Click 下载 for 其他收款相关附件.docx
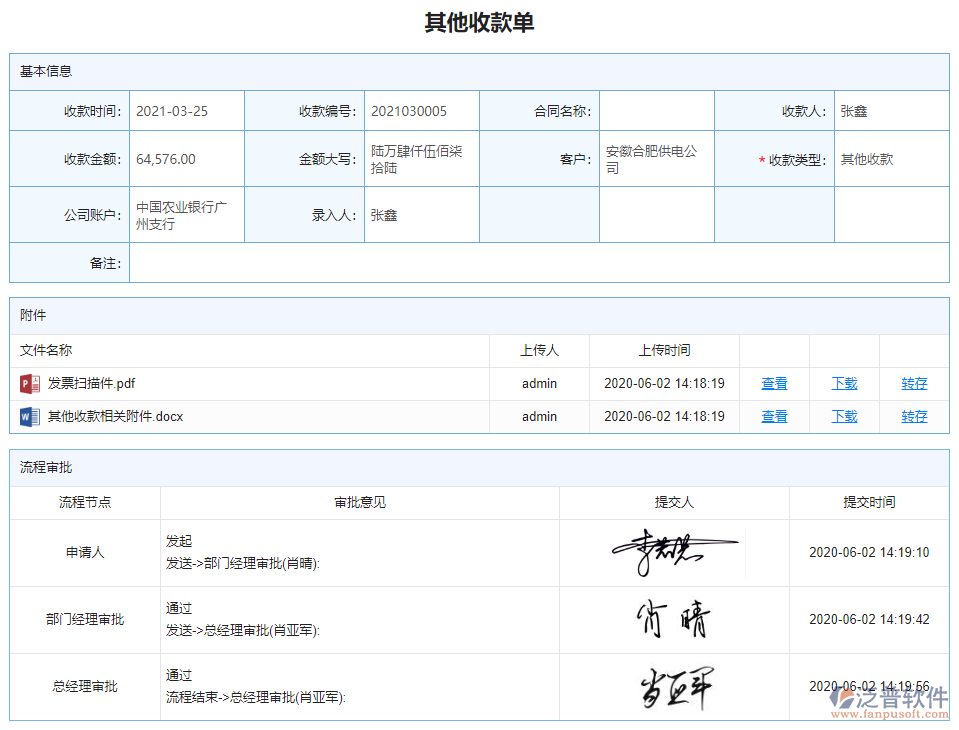Screen dimensions: 959x730 (x=843, y=417)
